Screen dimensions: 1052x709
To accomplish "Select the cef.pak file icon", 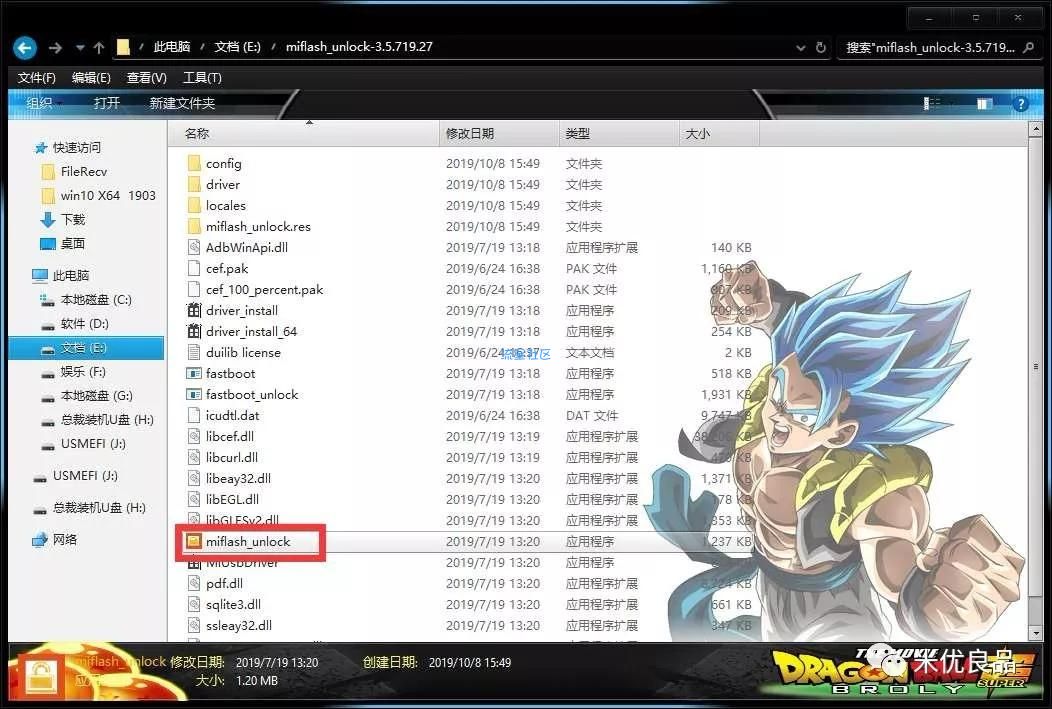I will point(194,268).
